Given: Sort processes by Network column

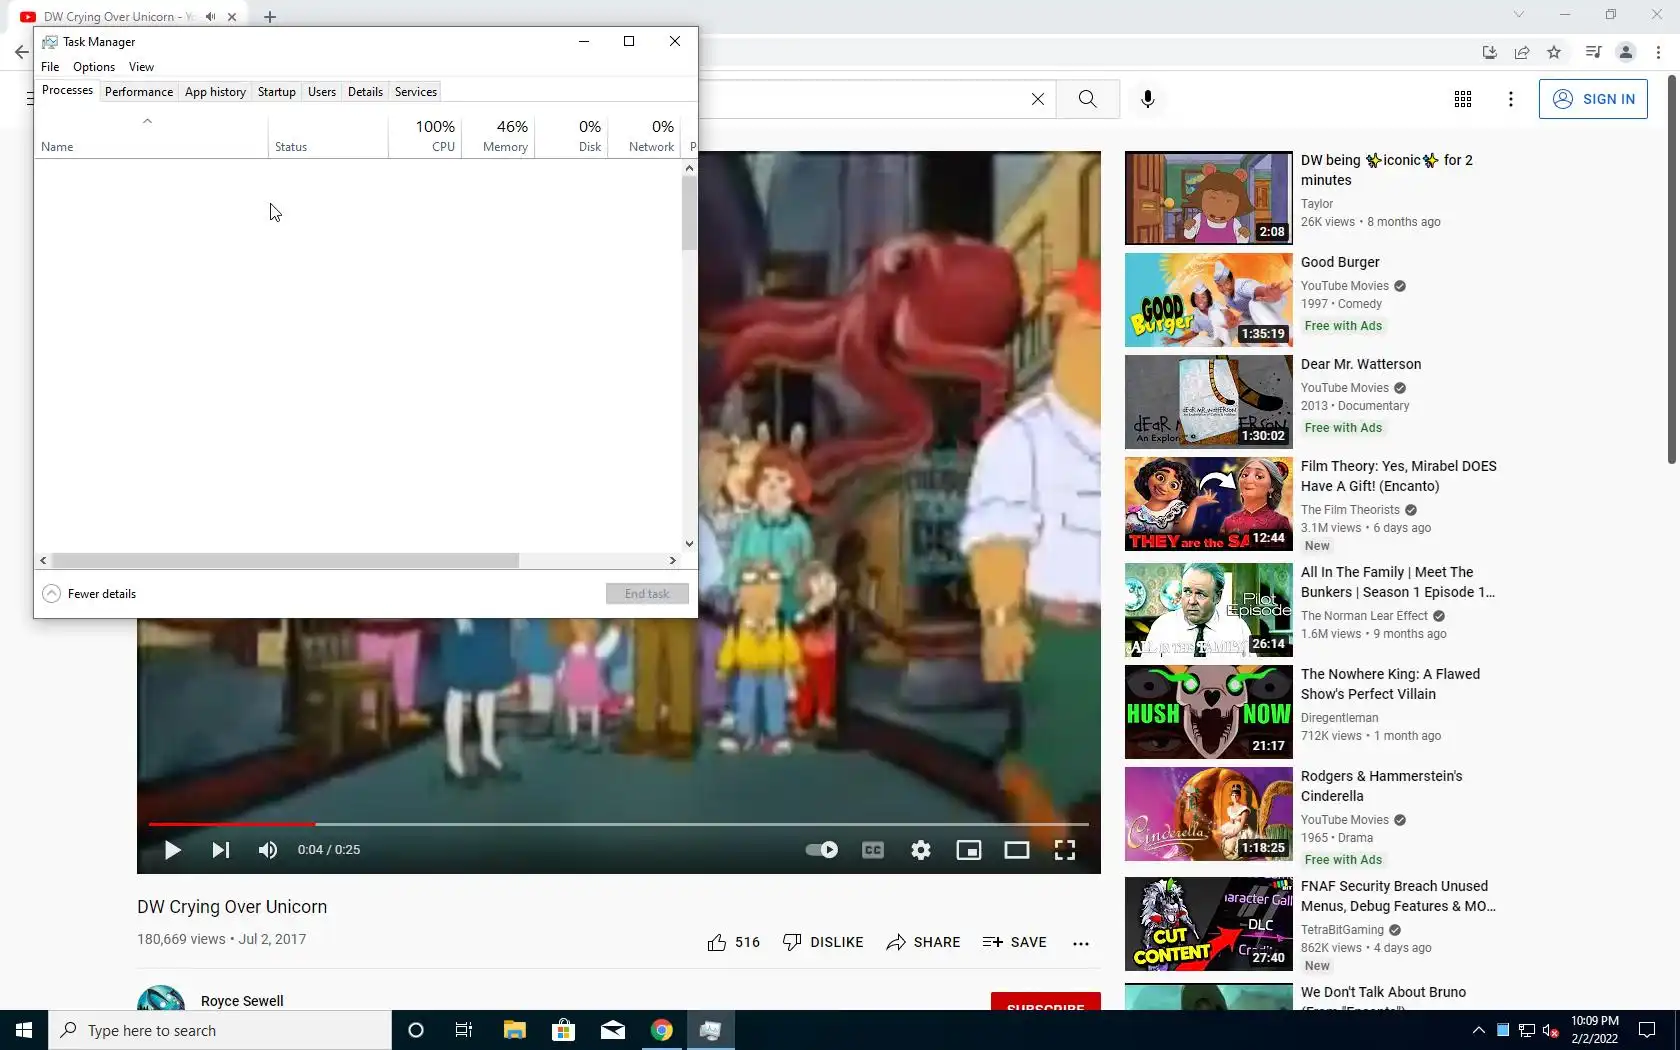Looking at the screenshot, I should (644, 136).
